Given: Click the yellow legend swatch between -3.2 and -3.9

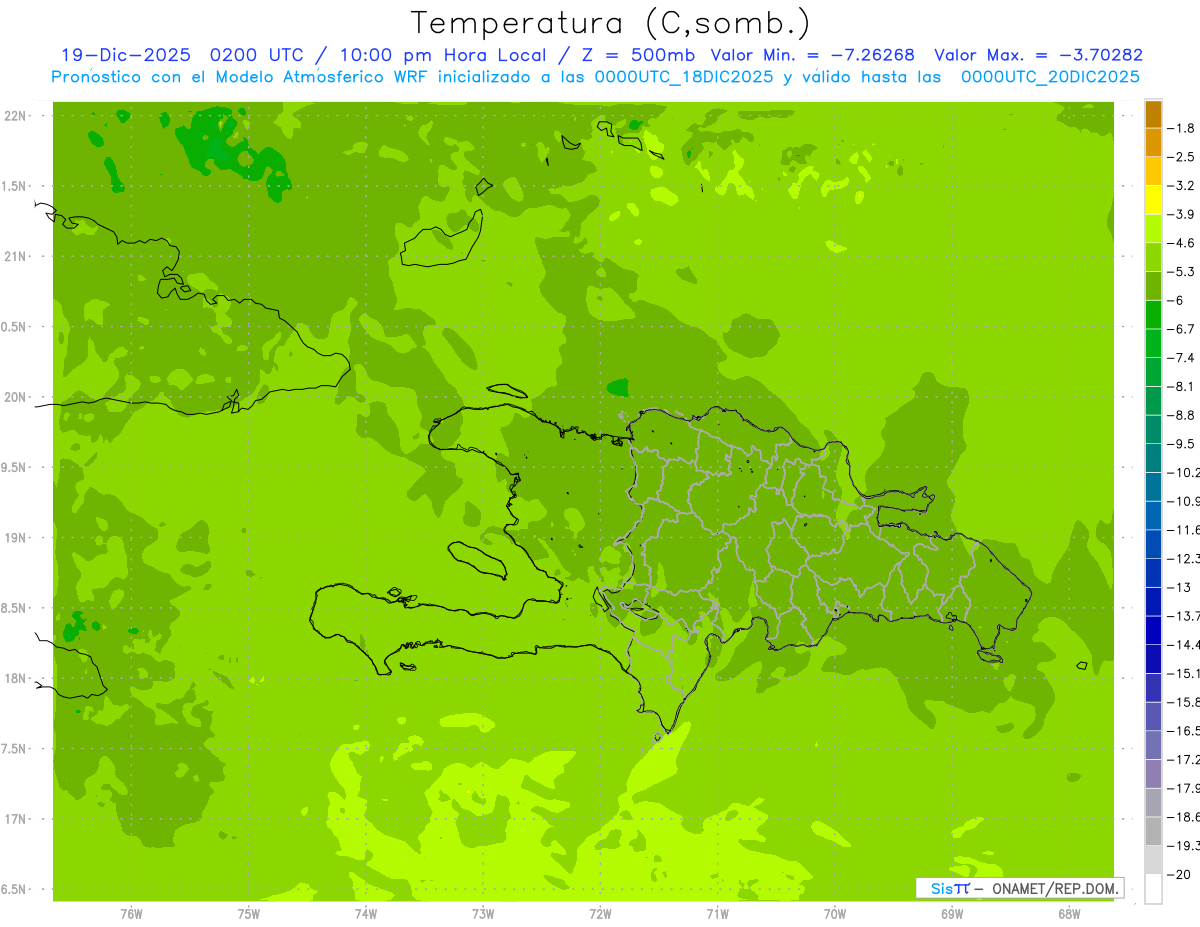Looking at the screenshot, I should tap(1153, 200).
